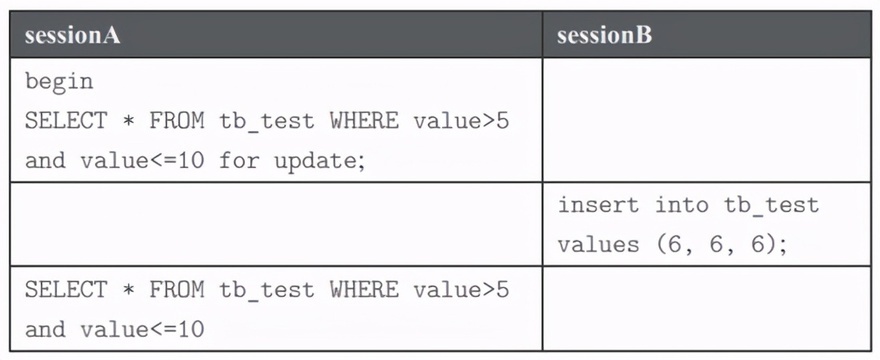Click the word begin in the first row
The height and width of the screenshot is (360, 880).
tap(59, 83)
